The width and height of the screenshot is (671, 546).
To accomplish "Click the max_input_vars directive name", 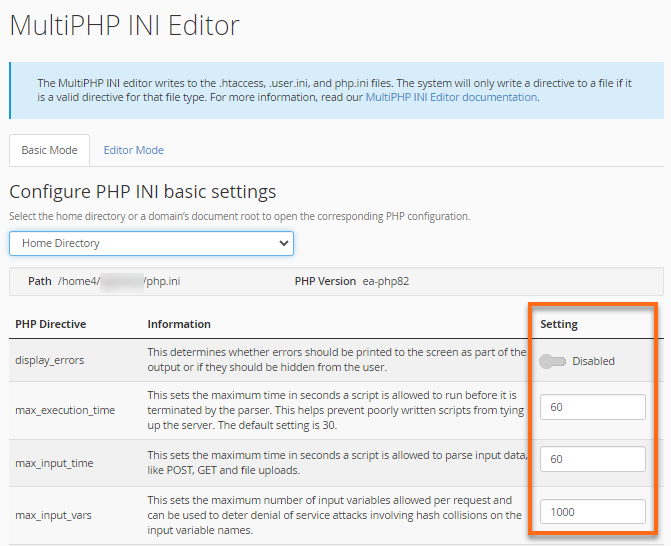I will (53, 515).
